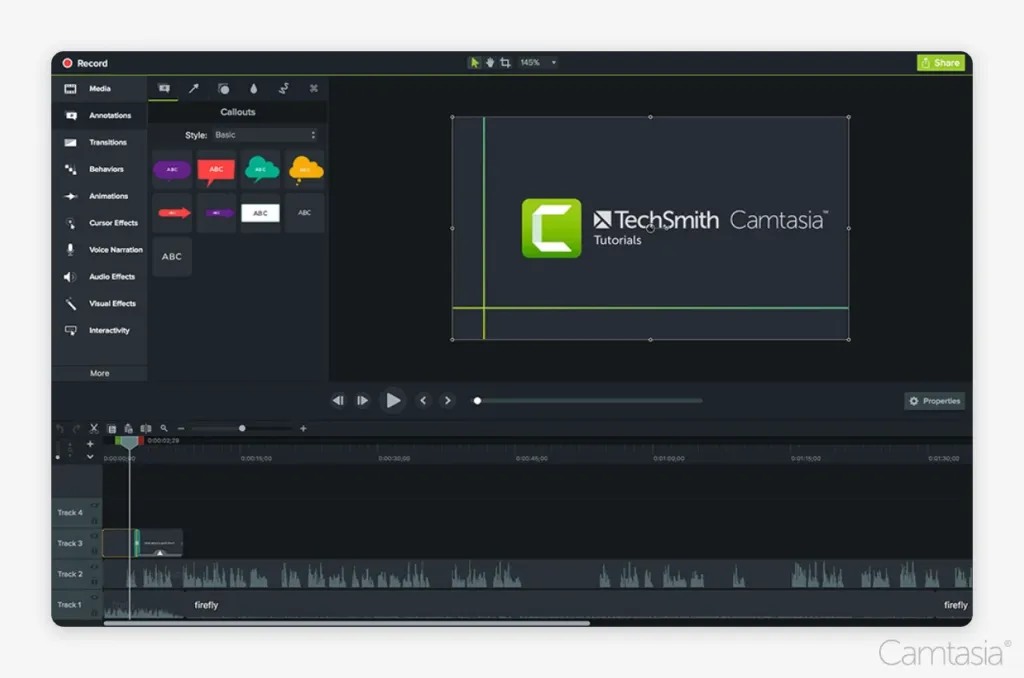The height and width of the screenshot is (678, 1024).
Task: Open Visual Effects in sidebar
Action: tap(100, 303)
